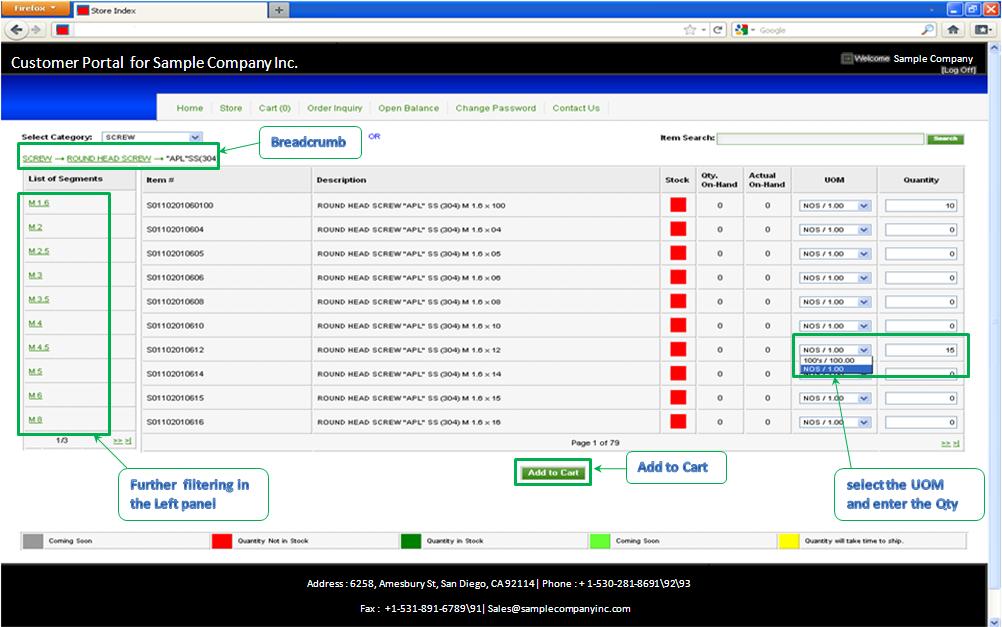This screenshot has width=1002, height=627.
Task: Open UOM dropdown for item S01102010610
Action: click(x=835, y=326)
